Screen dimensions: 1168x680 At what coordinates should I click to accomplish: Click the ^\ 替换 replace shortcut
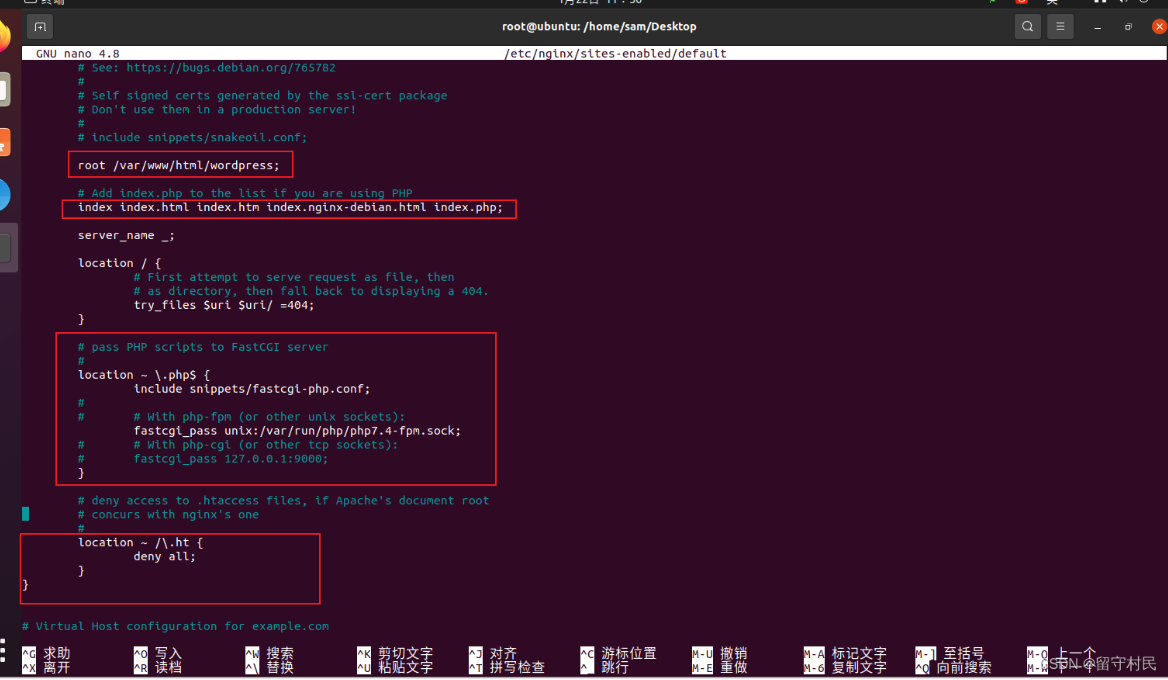270,667
